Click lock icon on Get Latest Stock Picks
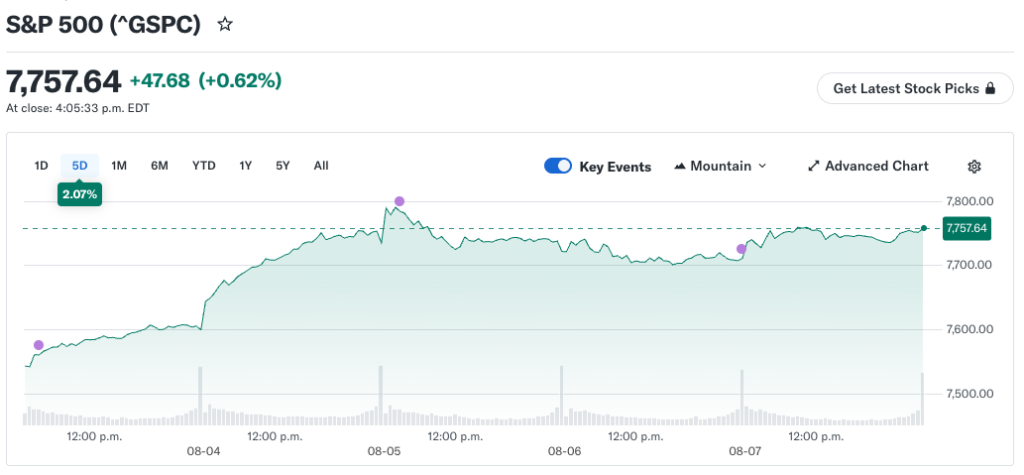The width and height of the screenshot is (1024, 475). tap(990, 88)
